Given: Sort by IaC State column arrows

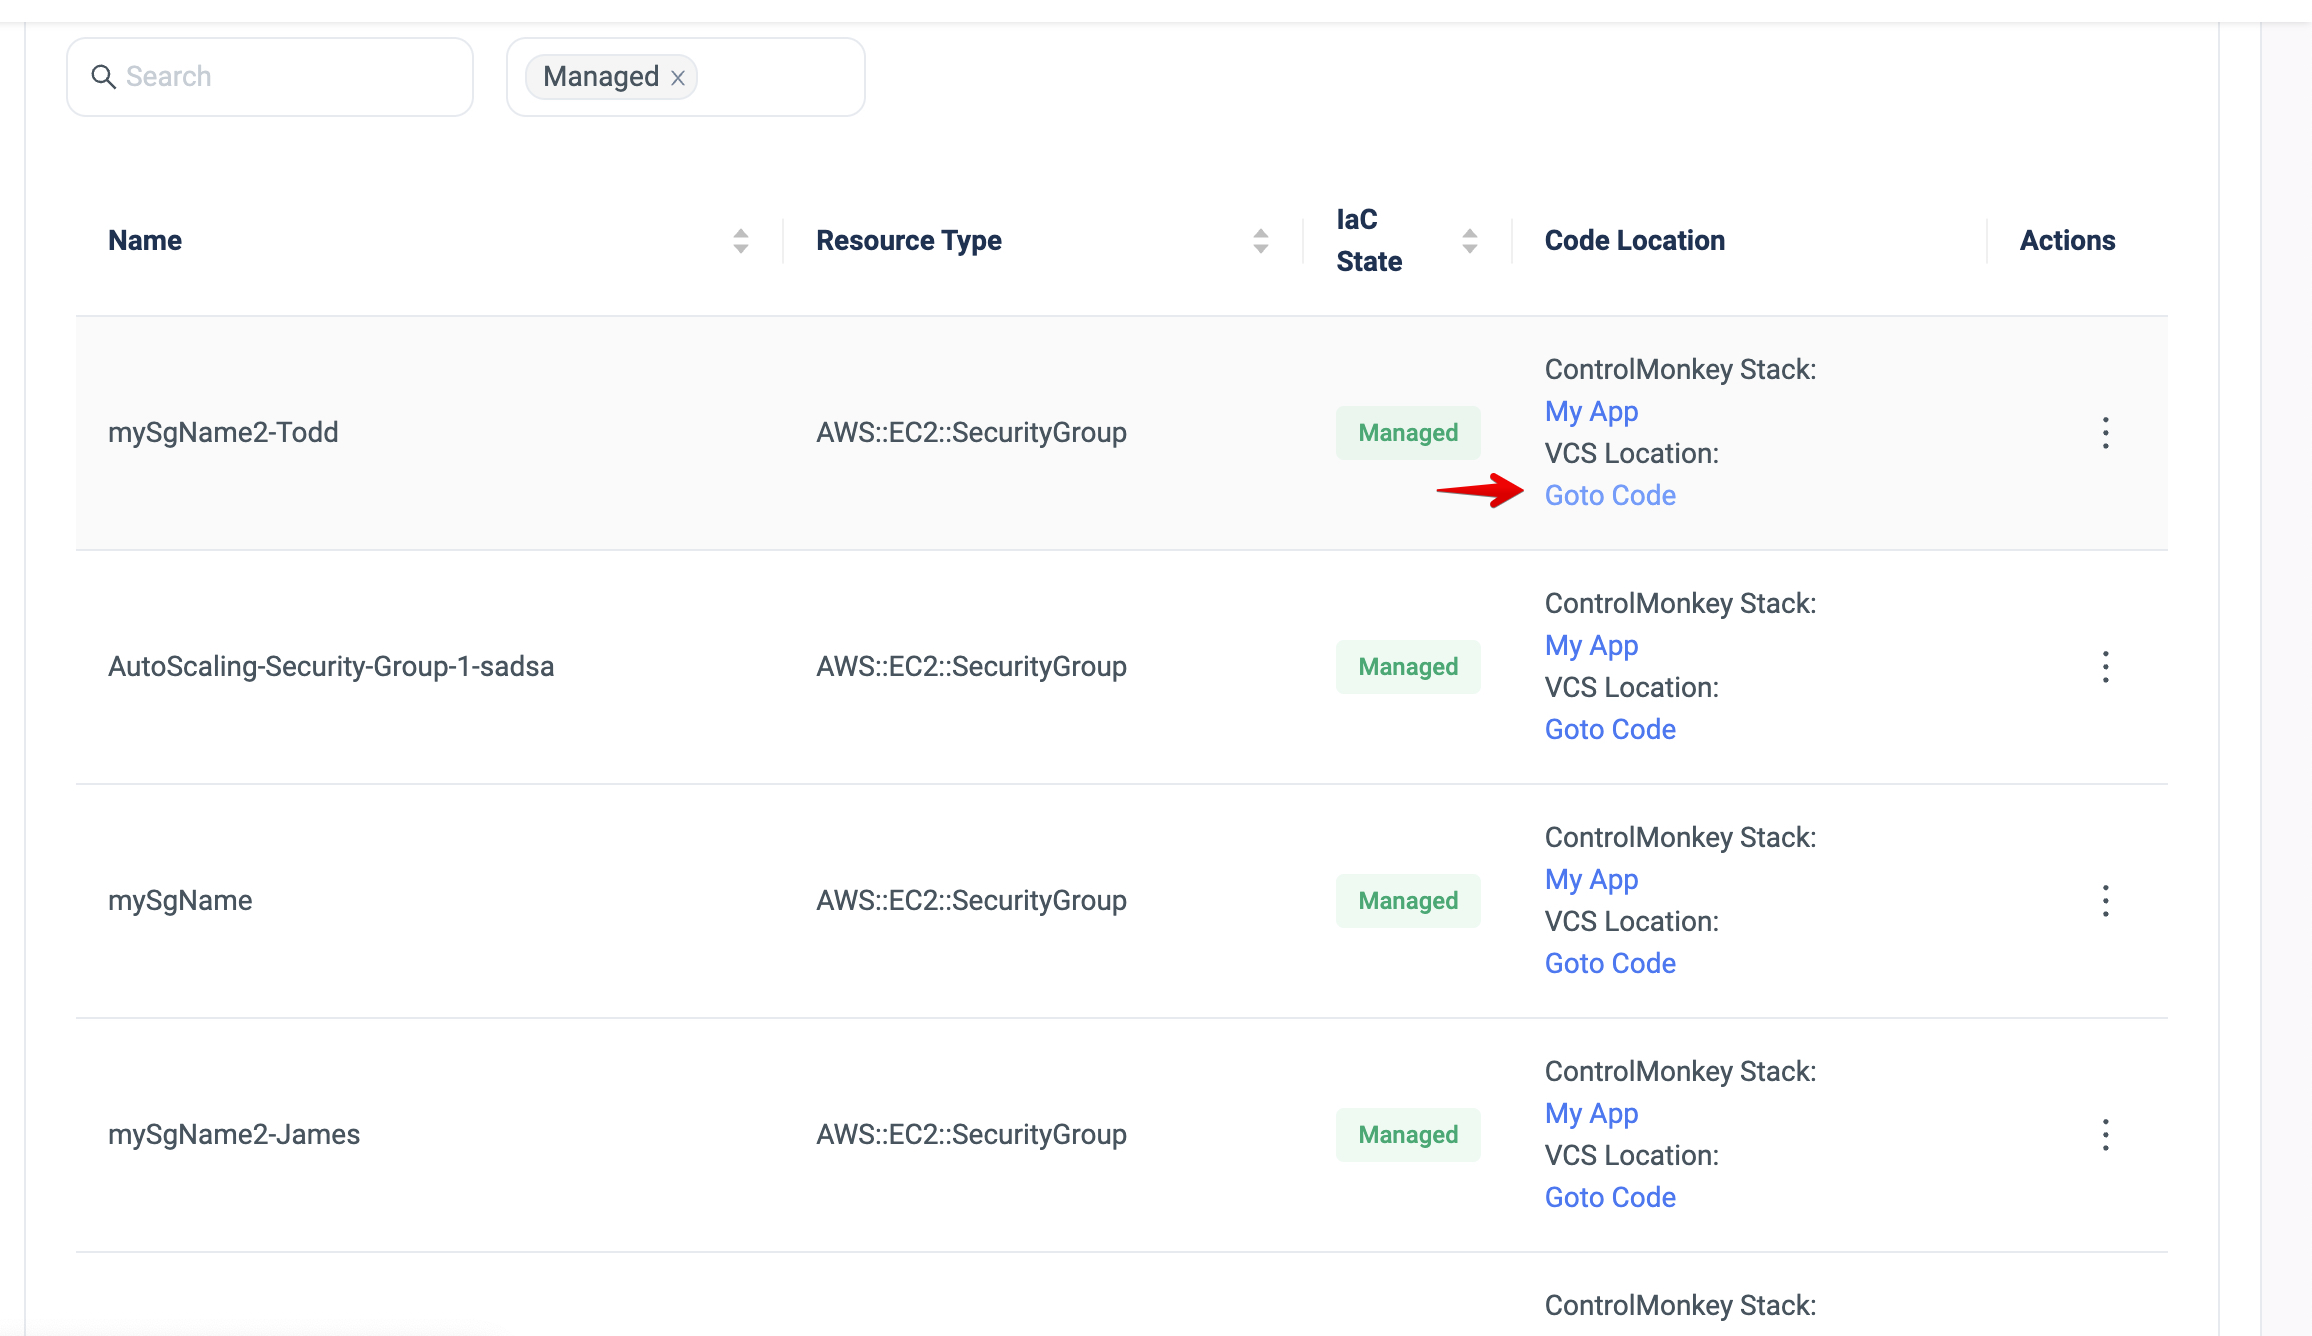Looking at the screenshot, I should point(1470,241).
